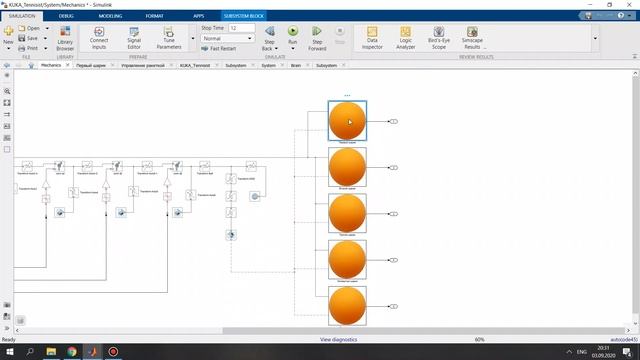The image size is (640, 360).
Task: Open Tune Parameters
Action: click(169, 38)
